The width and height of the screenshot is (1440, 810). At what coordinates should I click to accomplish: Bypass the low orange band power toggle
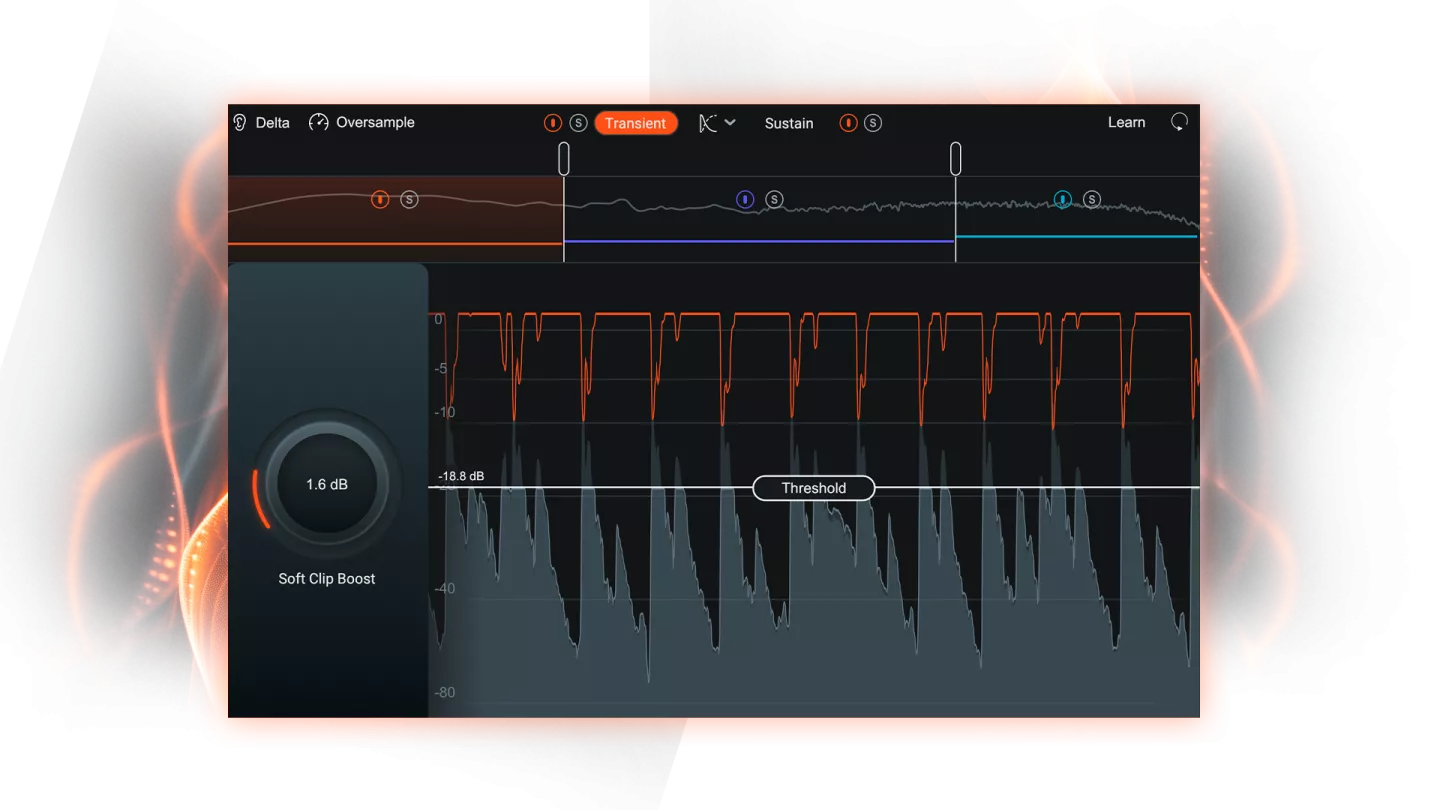[x=380, y=200]
